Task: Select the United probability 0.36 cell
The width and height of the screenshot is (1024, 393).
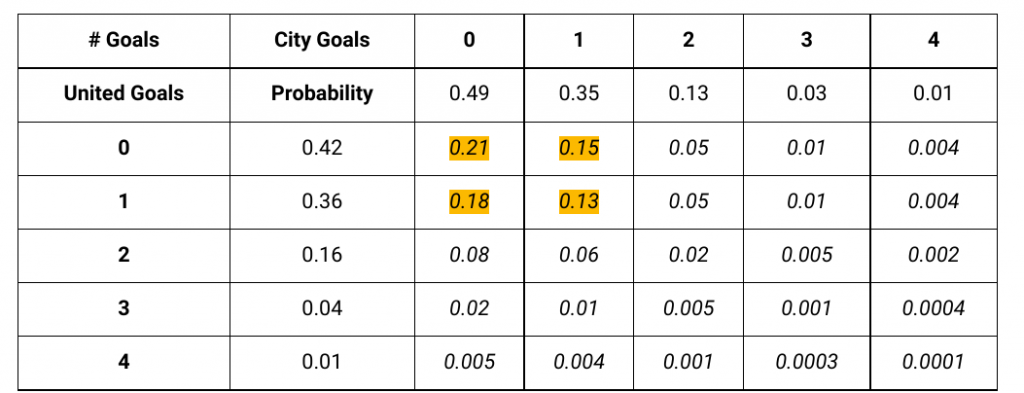Action: (322, 201)
